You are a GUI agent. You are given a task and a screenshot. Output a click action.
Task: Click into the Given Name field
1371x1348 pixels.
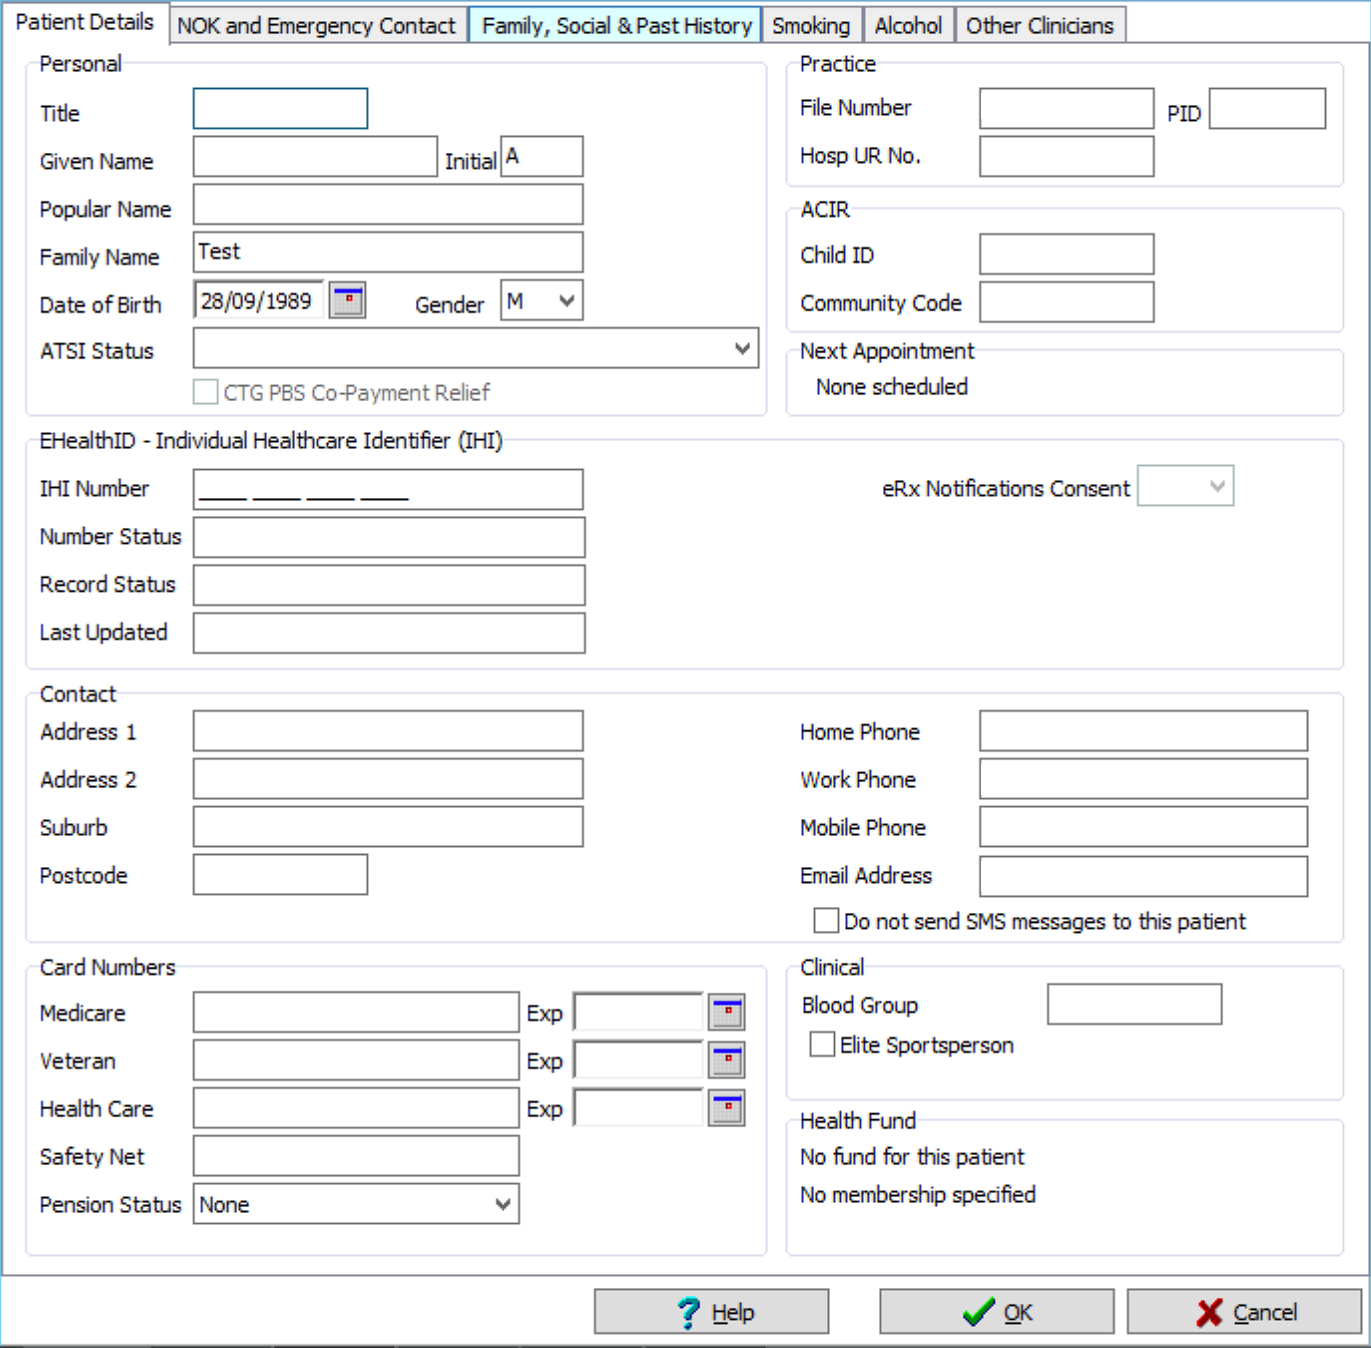tap(315, 157)
